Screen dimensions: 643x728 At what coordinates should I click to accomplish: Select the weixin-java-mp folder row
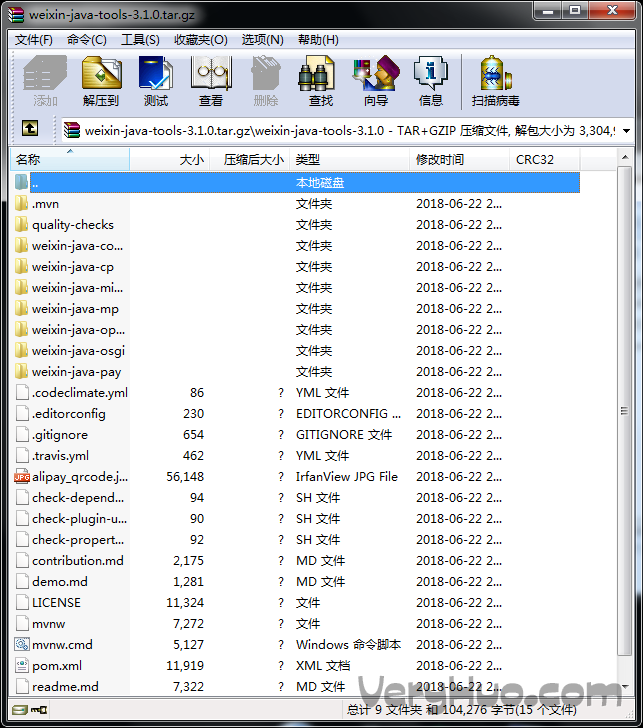297,309
